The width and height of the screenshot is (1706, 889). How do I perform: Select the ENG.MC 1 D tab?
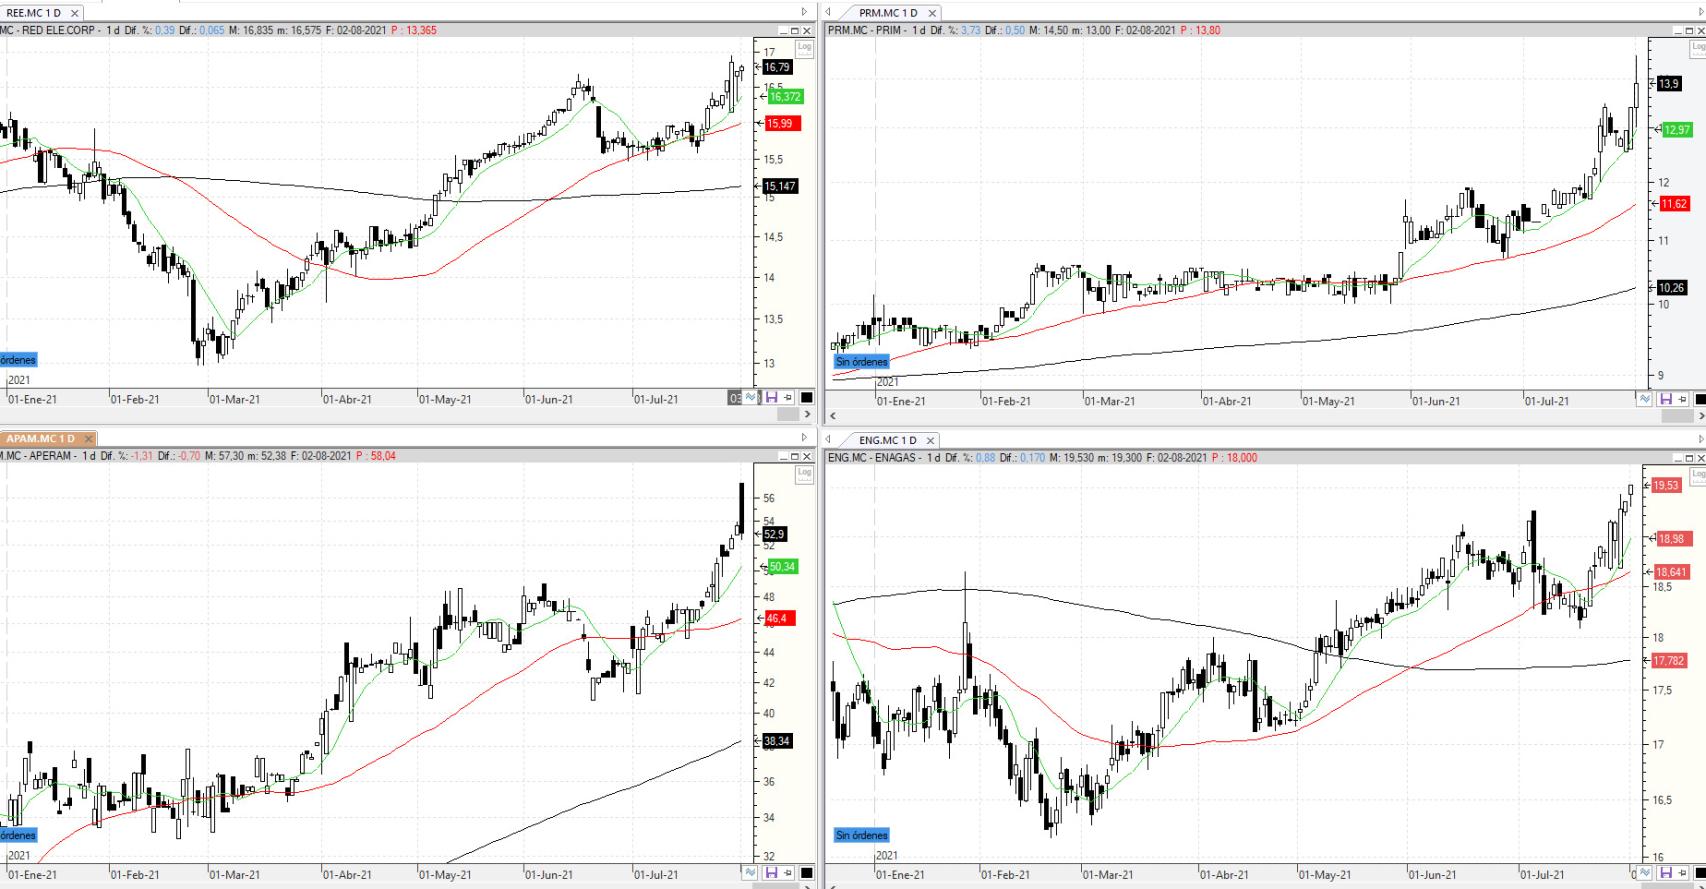[887, 440]
